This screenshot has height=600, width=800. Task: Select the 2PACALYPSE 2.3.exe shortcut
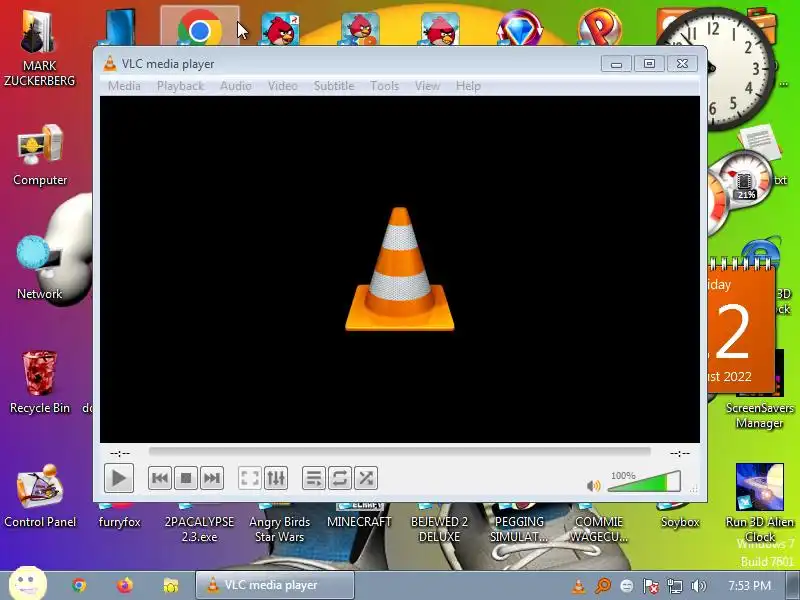199,523
